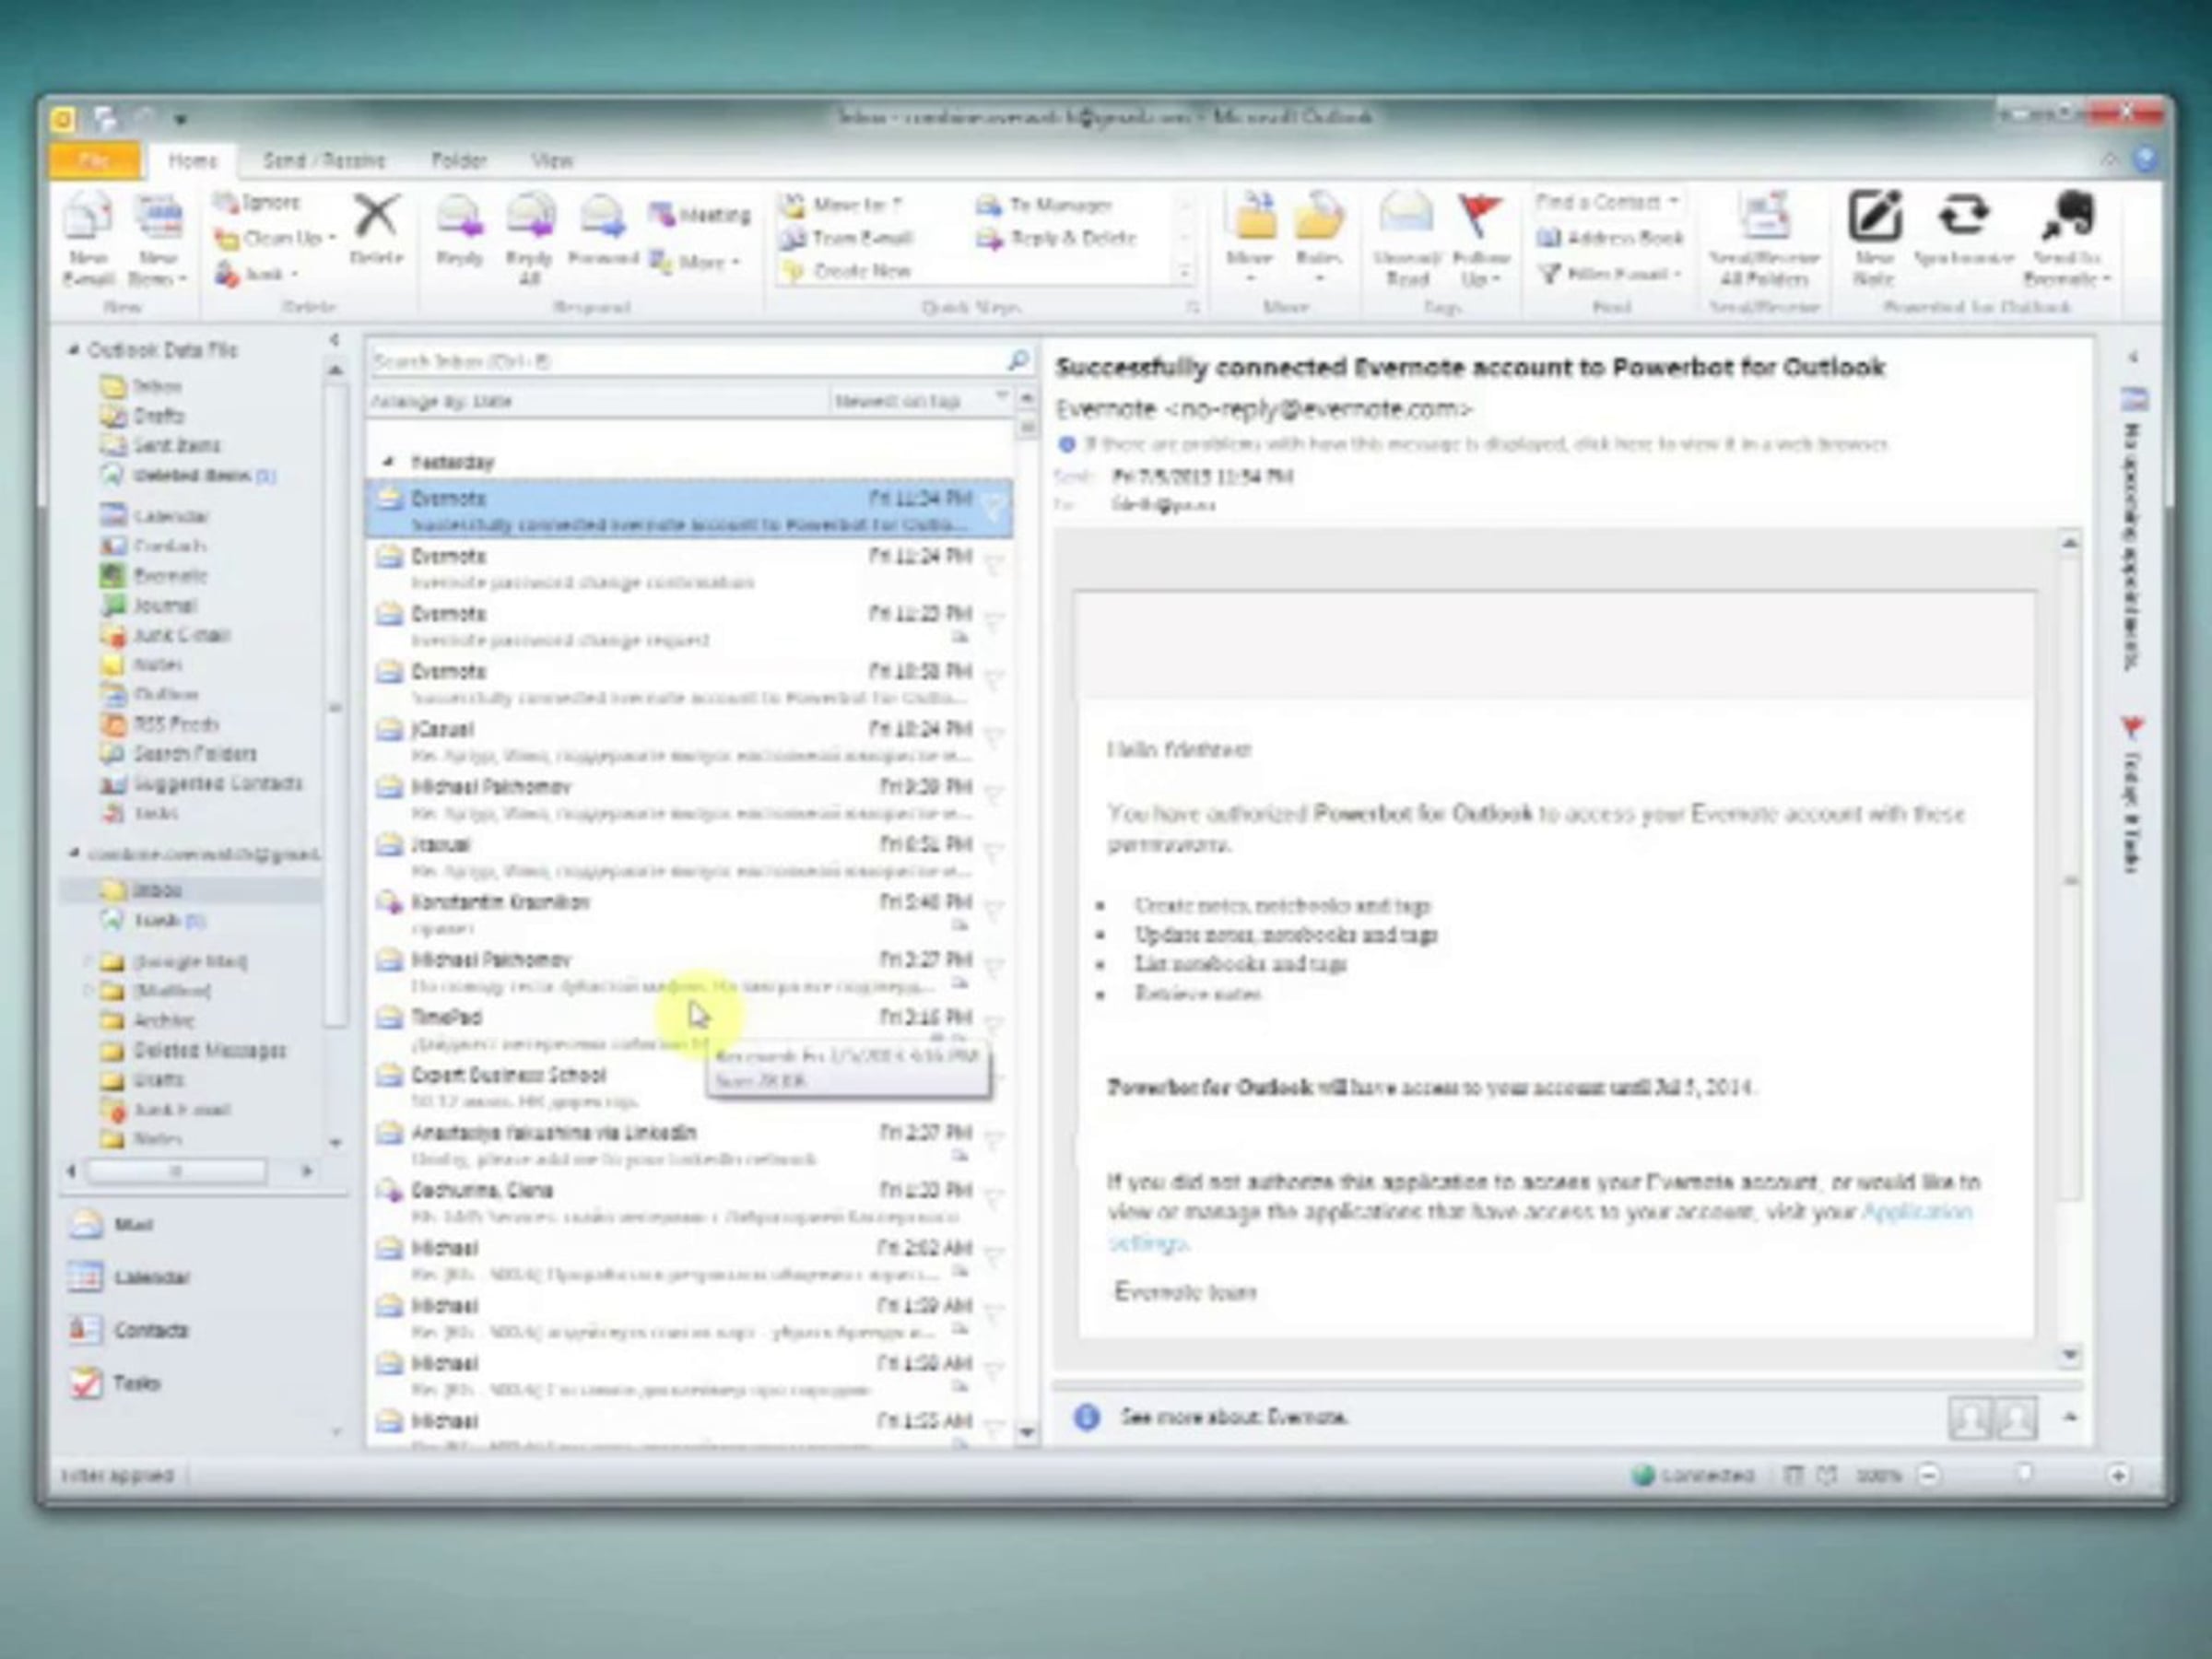
Task: Toggle flag on Konstantin message row
Action: coord(993,911)
